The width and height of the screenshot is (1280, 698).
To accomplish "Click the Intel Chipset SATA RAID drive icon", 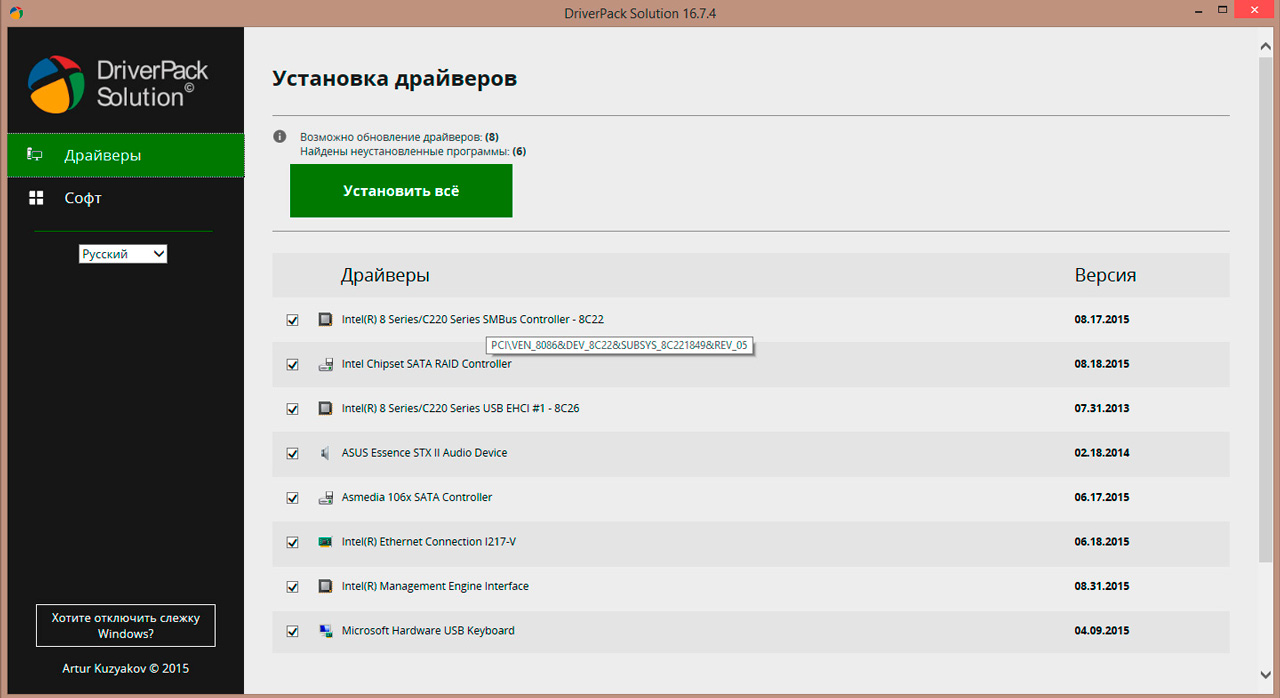I will 325,365.
